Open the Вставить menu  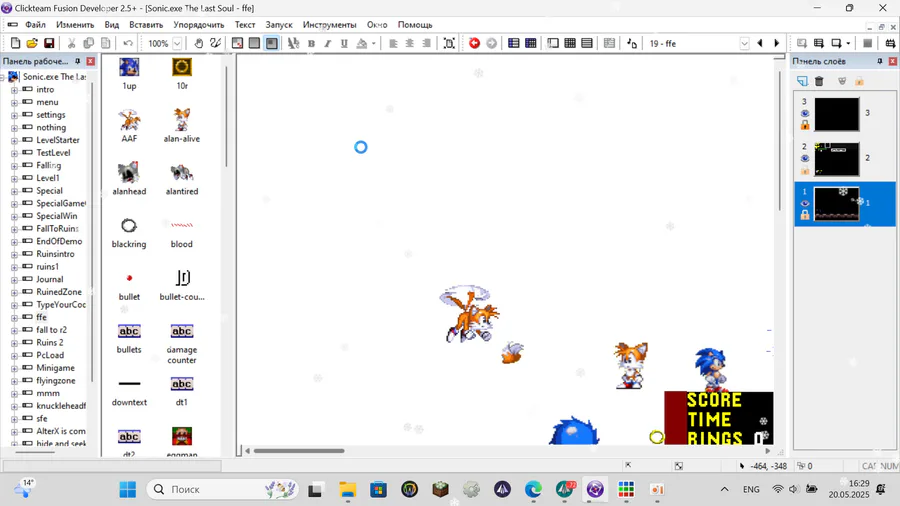click(146, 25)
